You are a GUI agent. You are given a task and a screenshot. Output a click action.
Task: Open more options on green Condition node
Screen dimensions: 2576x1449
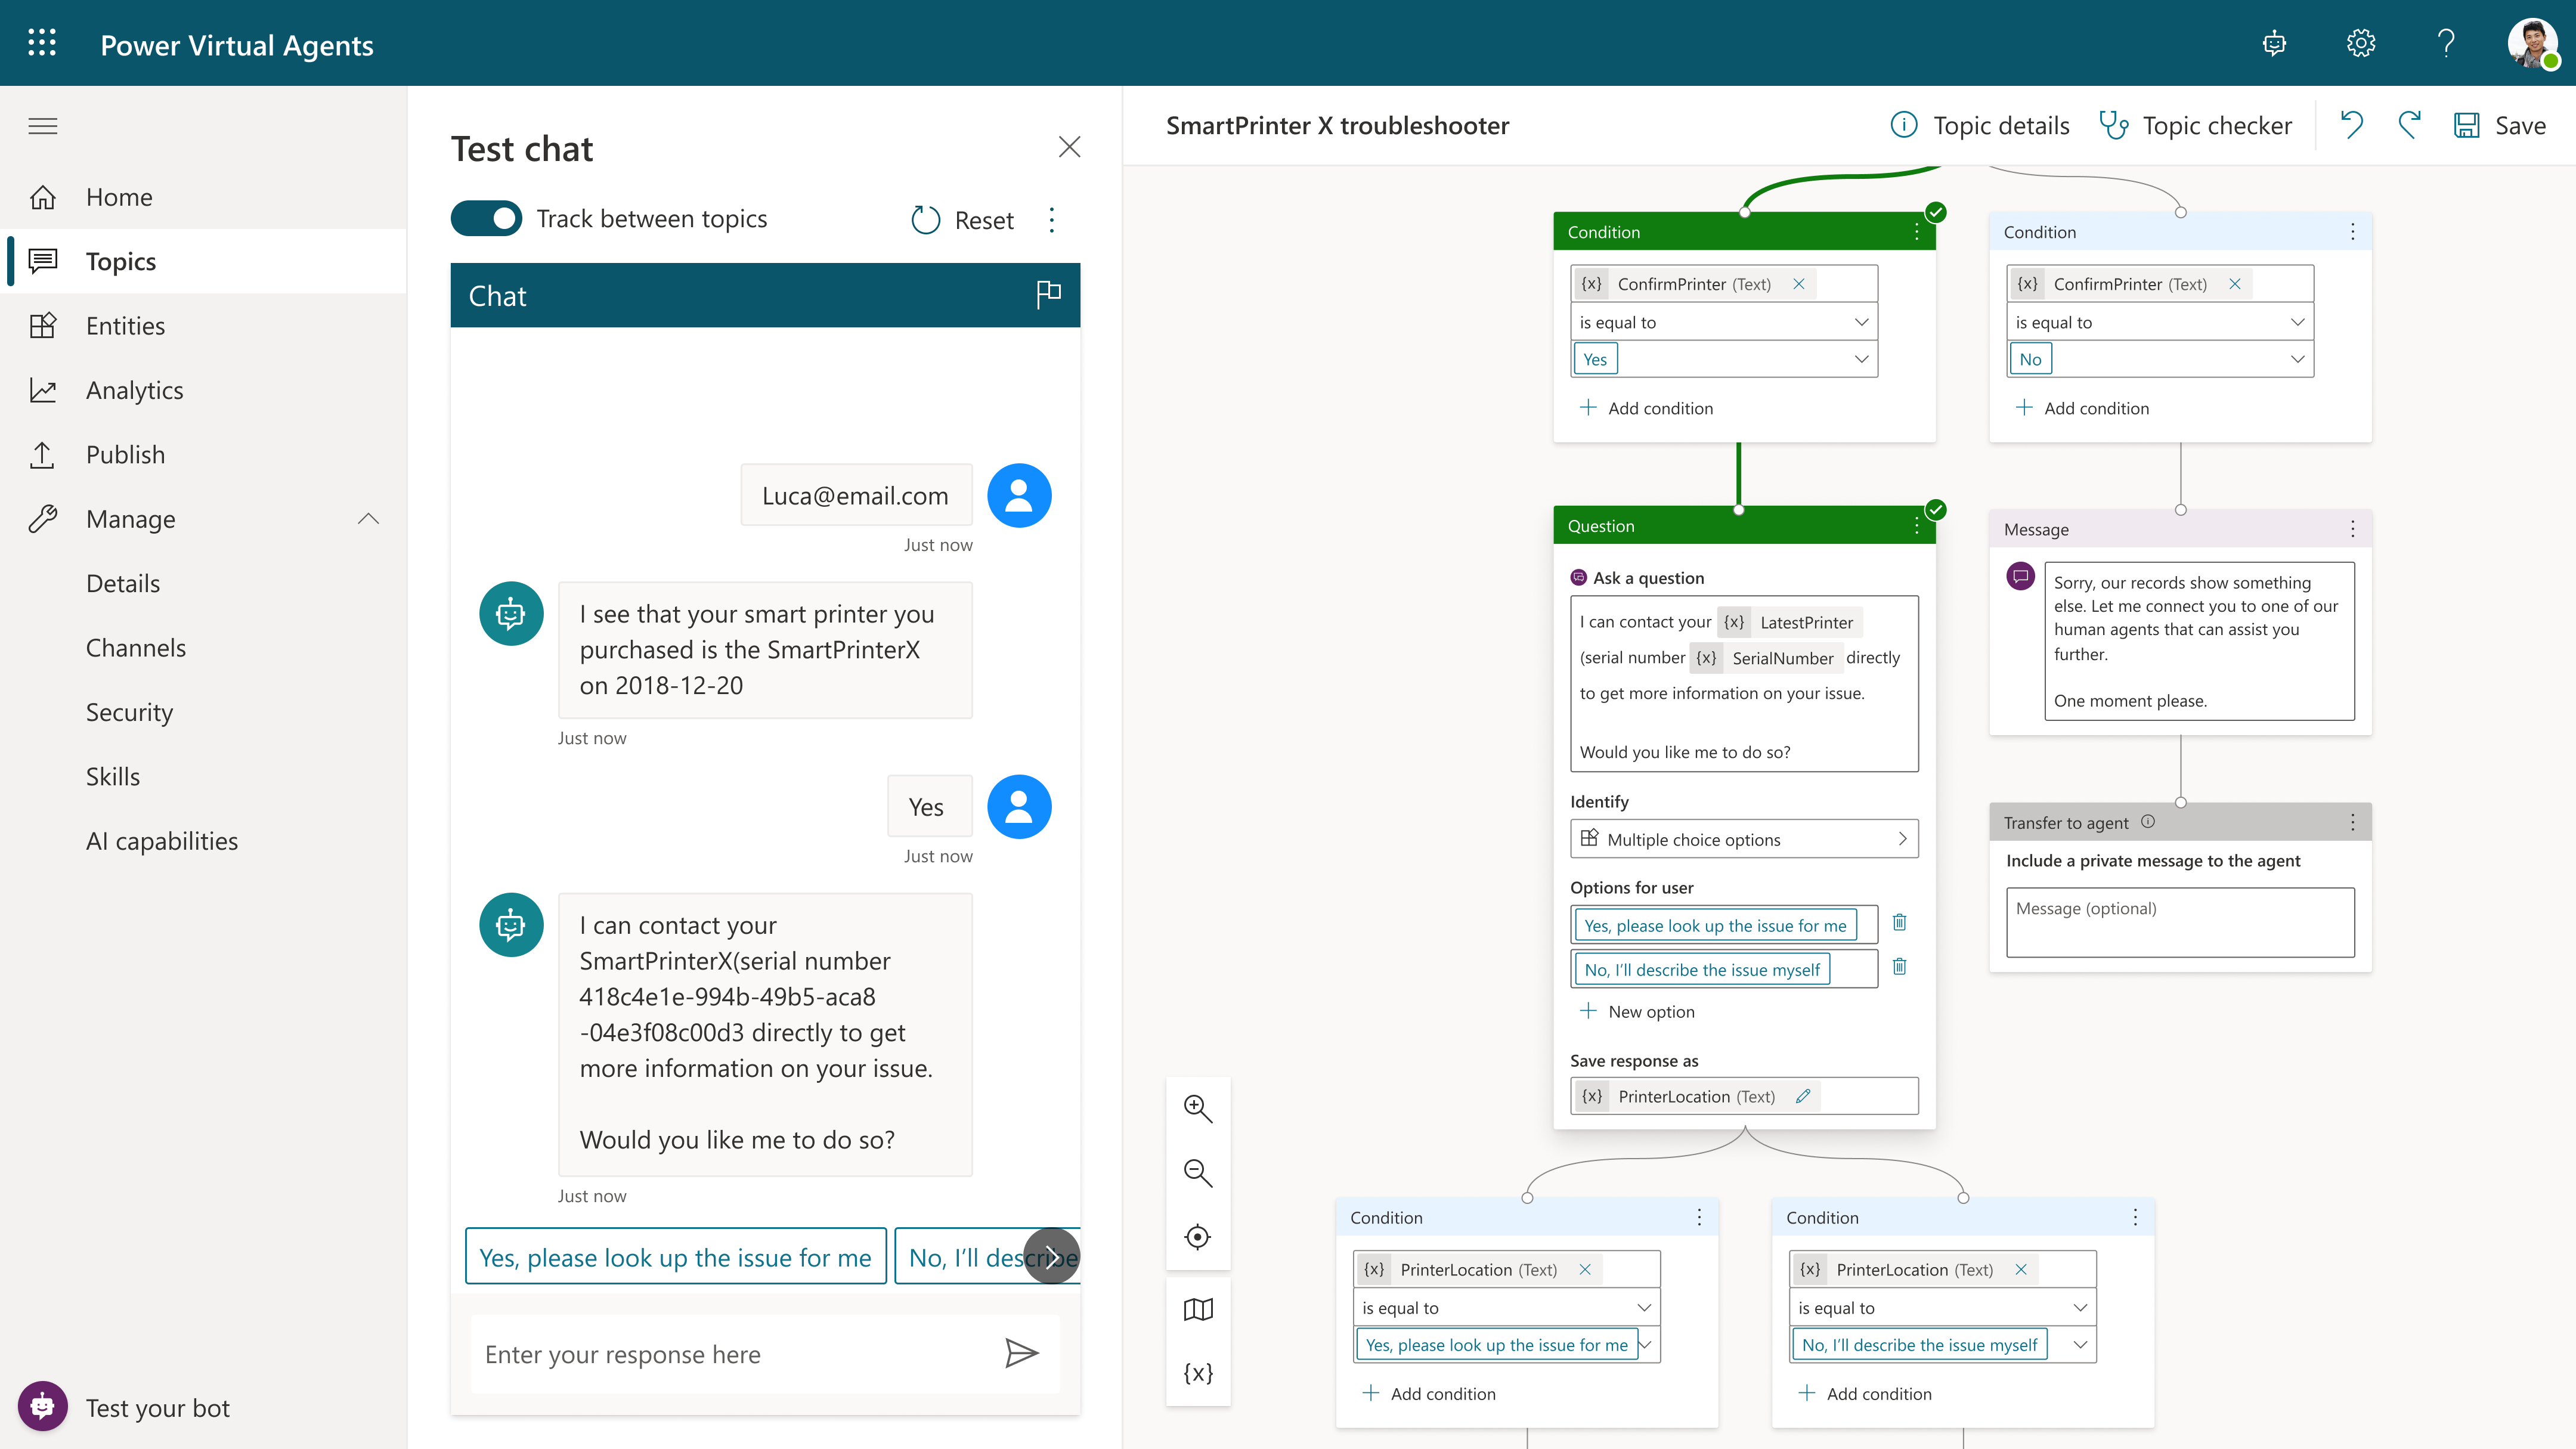click(x=1916, y=232)
